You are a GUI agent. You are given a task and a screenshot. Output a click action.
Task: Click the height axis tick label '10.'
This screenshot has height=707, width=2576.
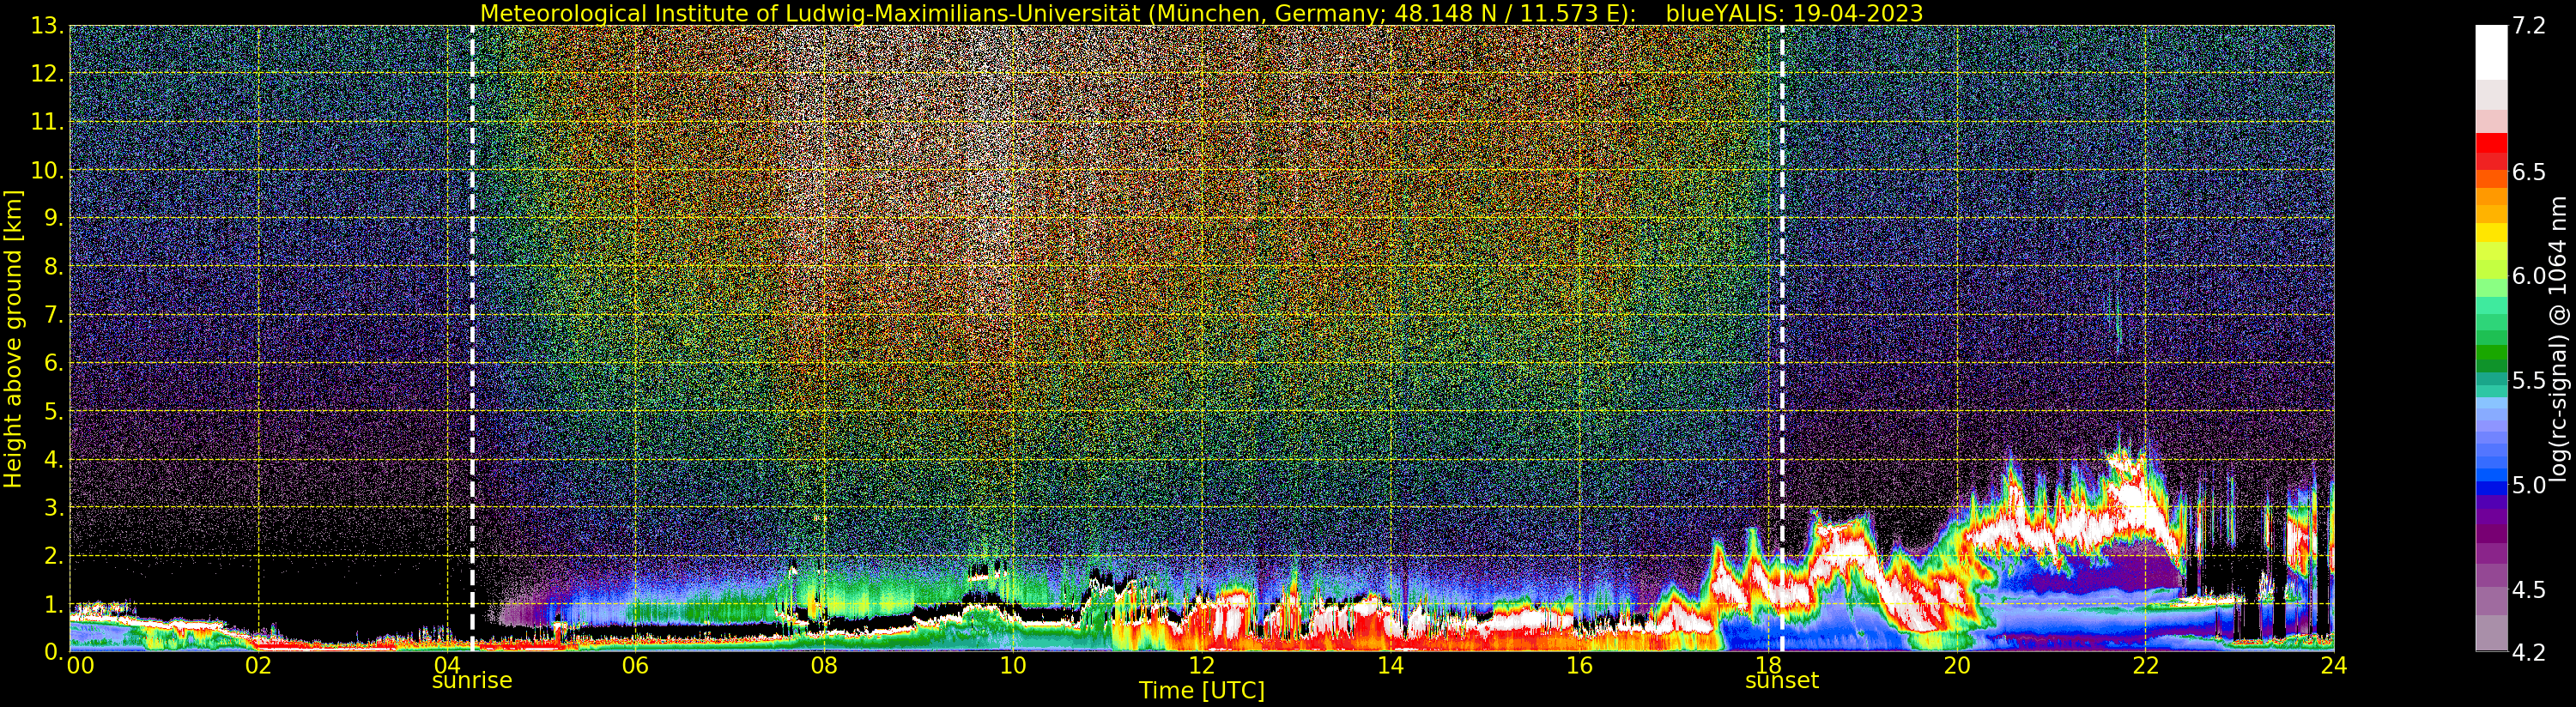coord(47,171)
